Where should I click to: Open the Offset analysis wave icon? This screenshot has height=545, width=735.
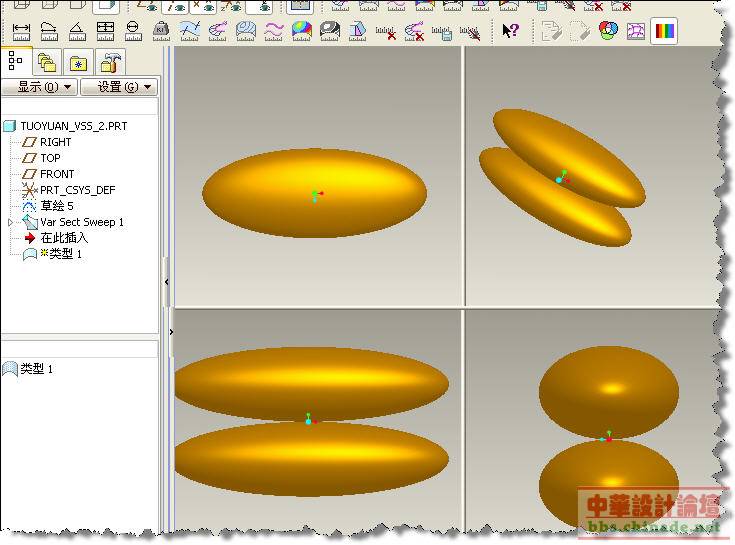(x=274, y=31)
